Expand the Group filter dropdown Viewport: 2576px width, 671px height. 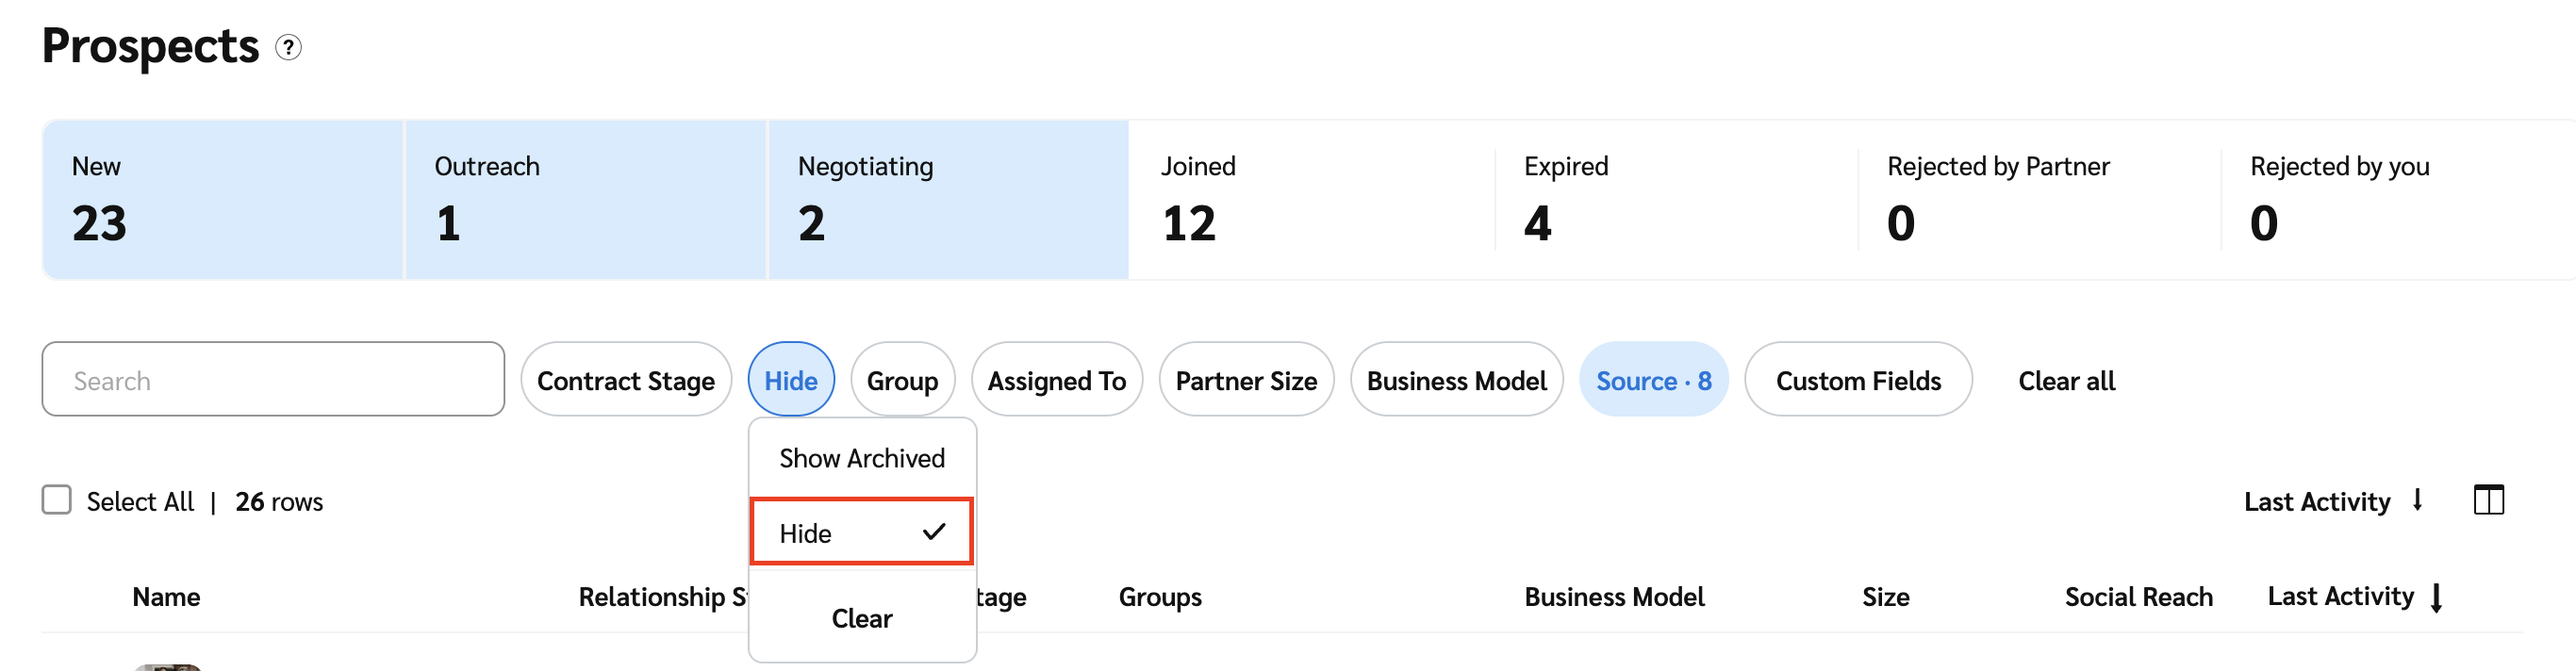902,380
